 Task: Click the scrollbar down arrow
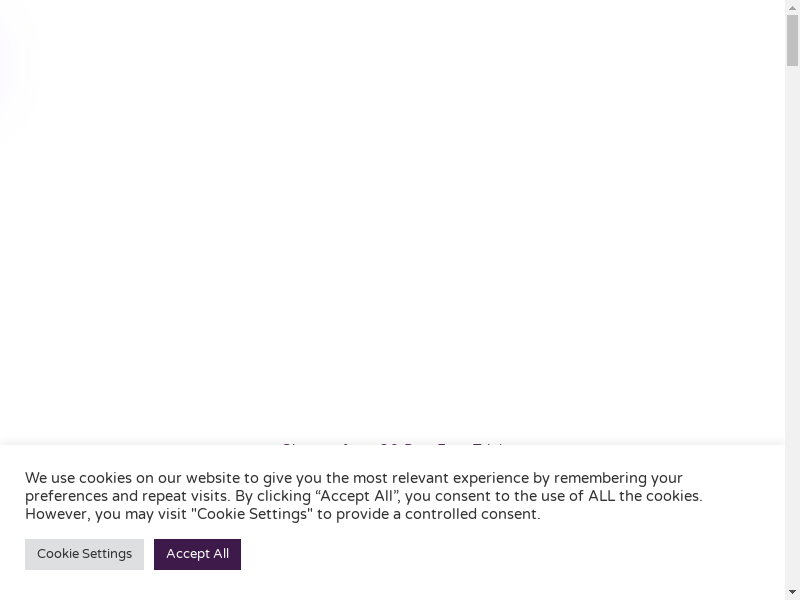point(792,592)
